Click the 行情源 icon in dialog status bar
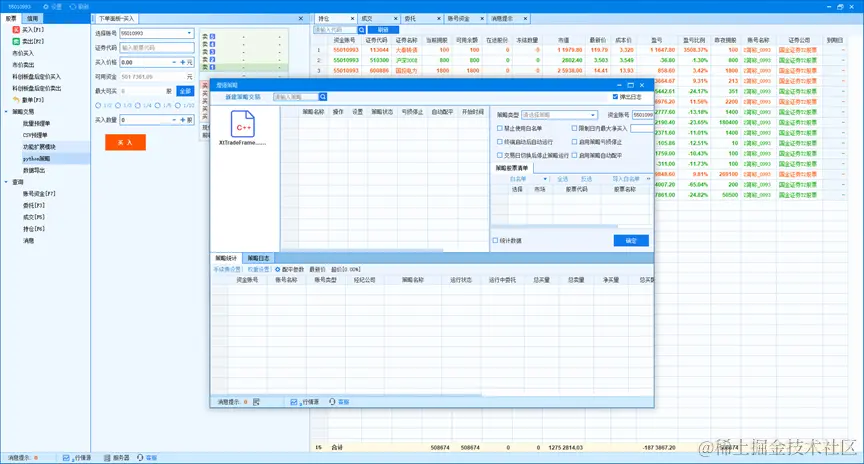 [x=294, y=402]
